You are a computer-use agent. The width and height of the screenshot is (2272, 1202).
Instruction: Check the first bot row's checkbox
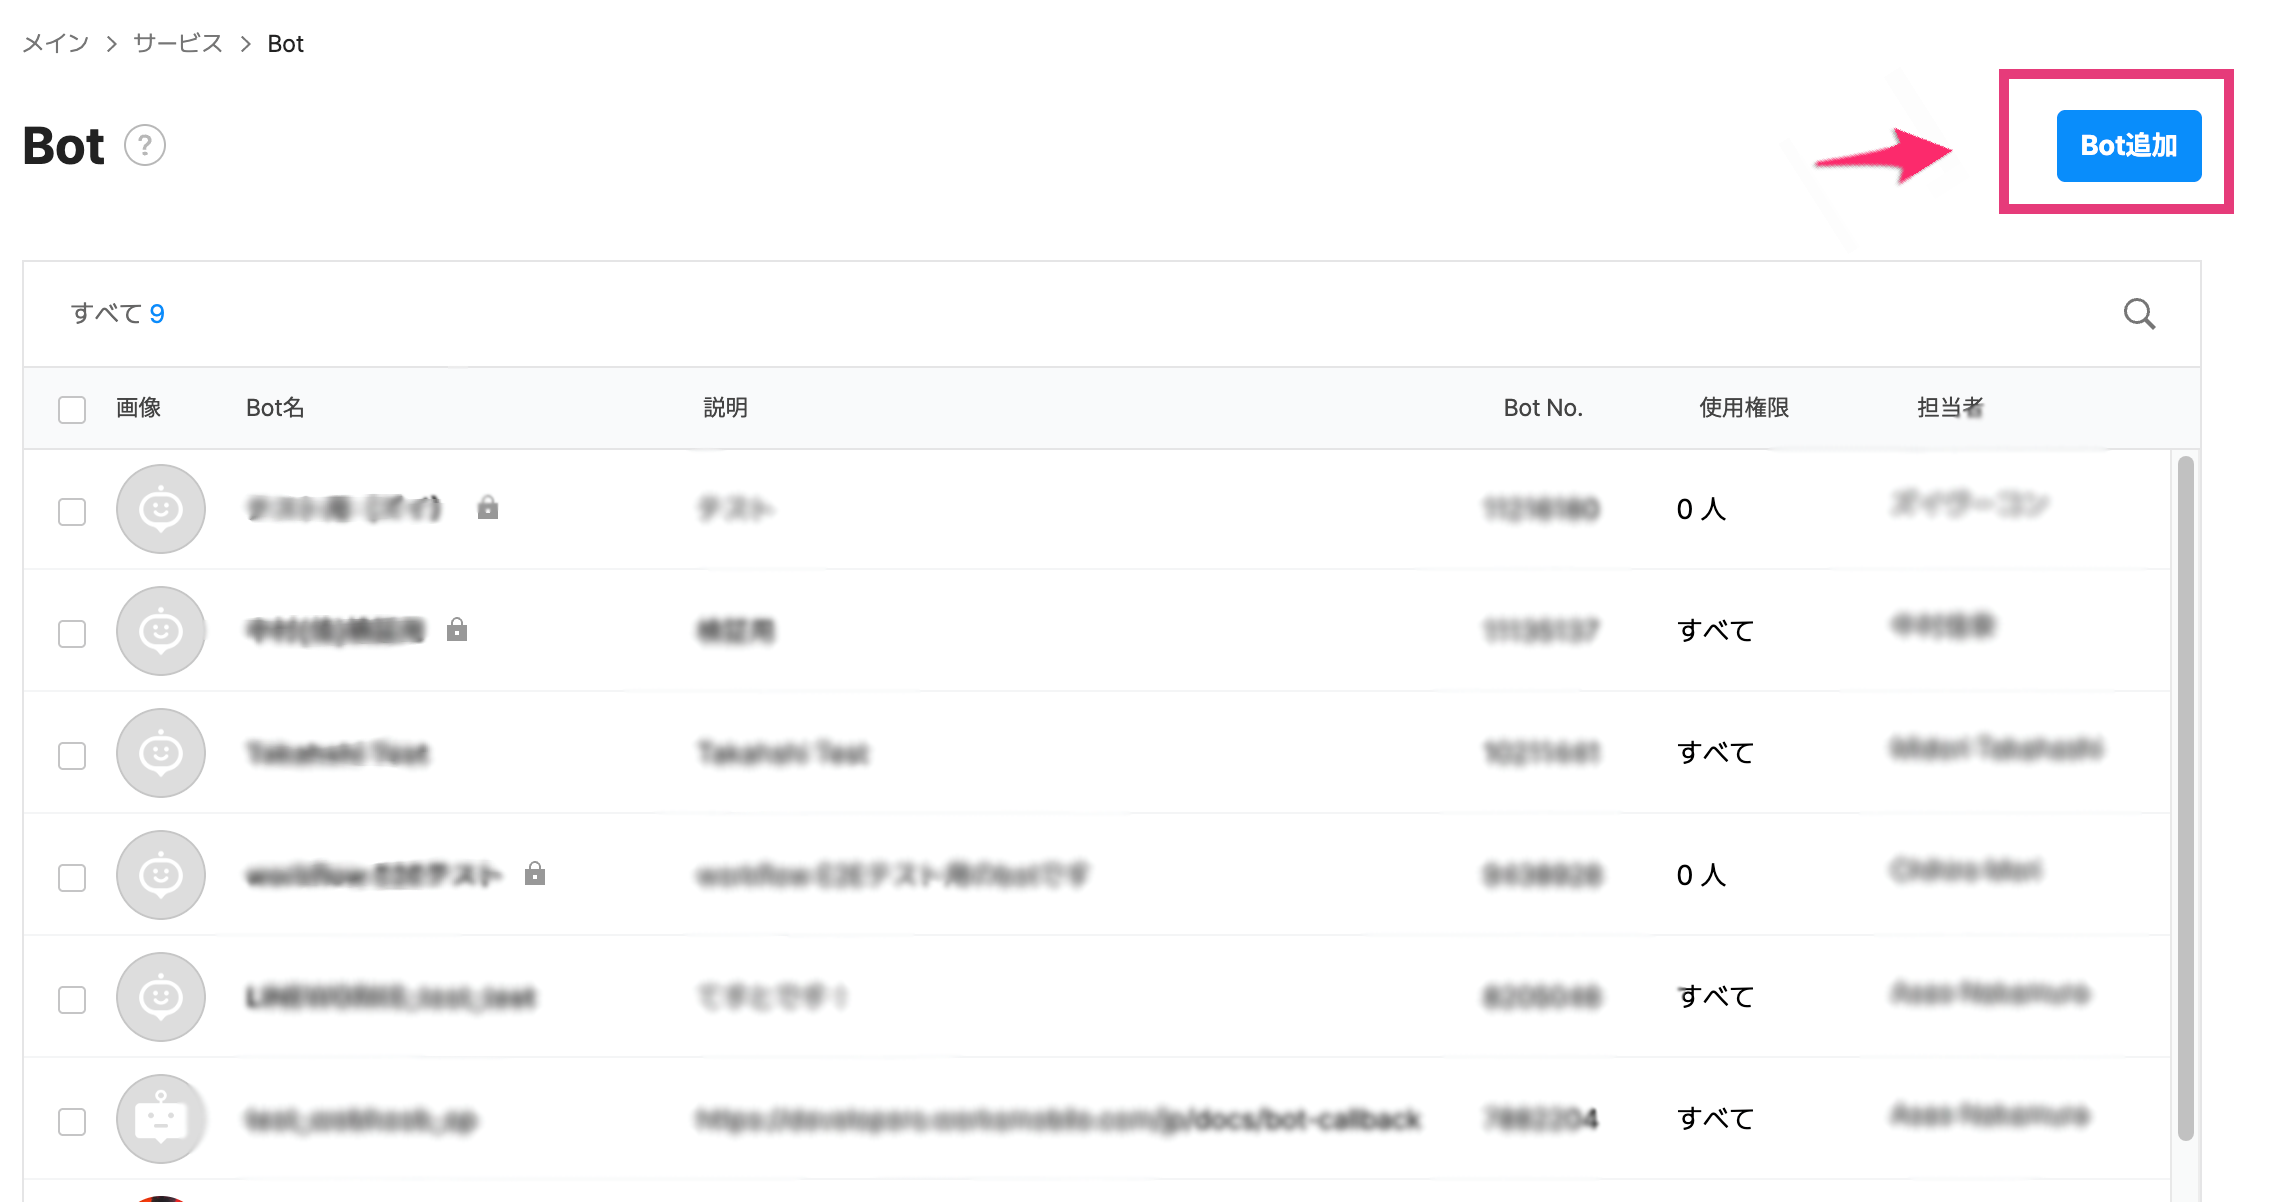coord(72,512)
